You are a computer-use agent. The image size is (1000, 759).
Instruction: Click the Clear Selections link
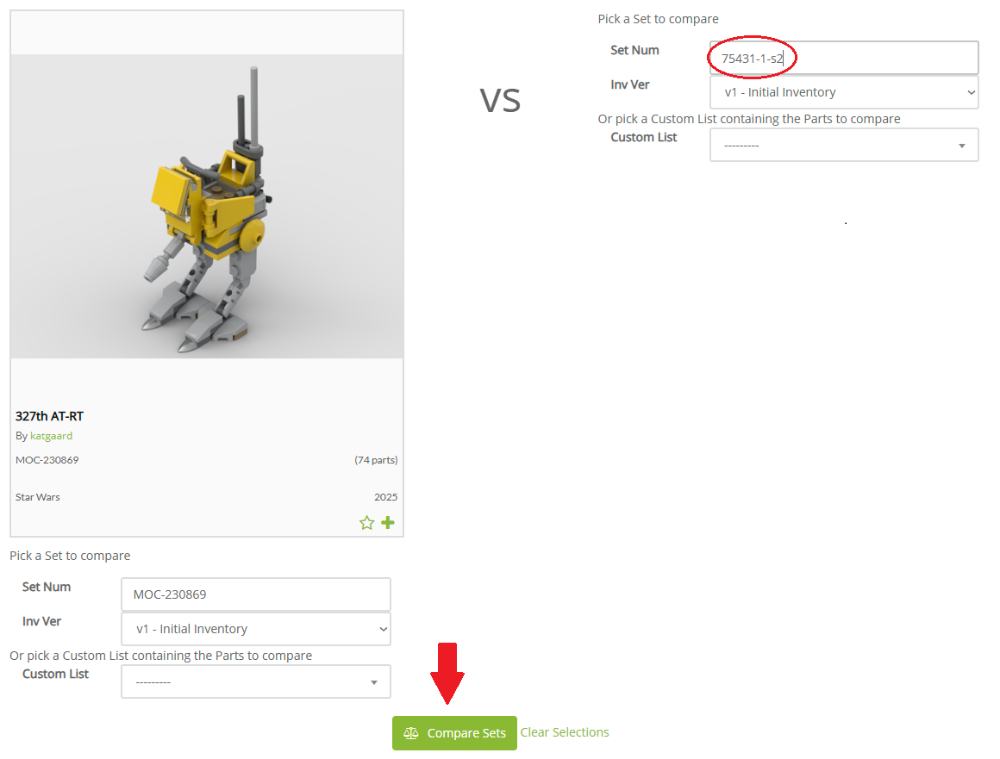(564, 732)
